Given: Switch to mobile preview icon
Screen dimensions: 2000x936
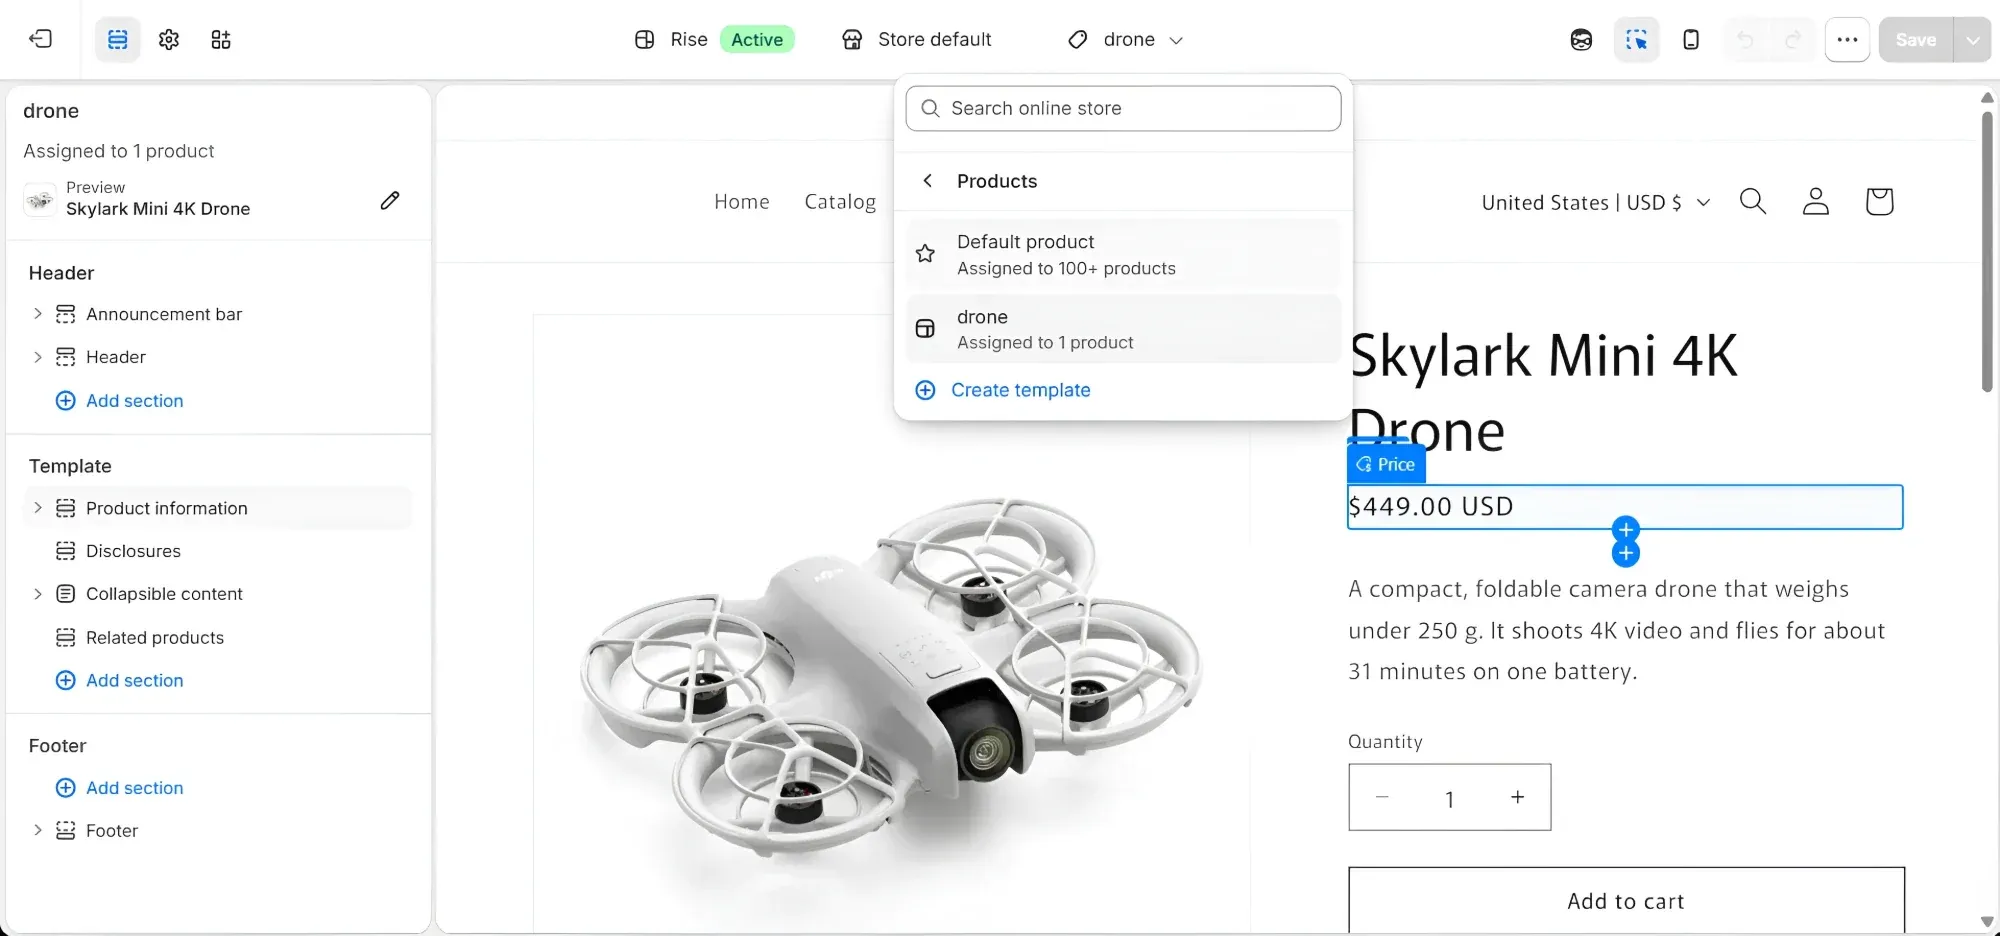Looking at the screenshot, I should (1691, 40).
